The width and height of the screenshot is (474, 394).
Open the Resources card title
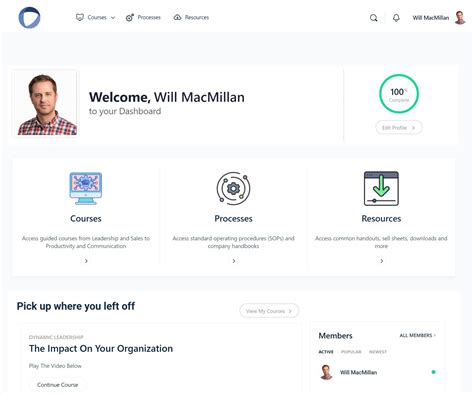(x=381, y=219)
